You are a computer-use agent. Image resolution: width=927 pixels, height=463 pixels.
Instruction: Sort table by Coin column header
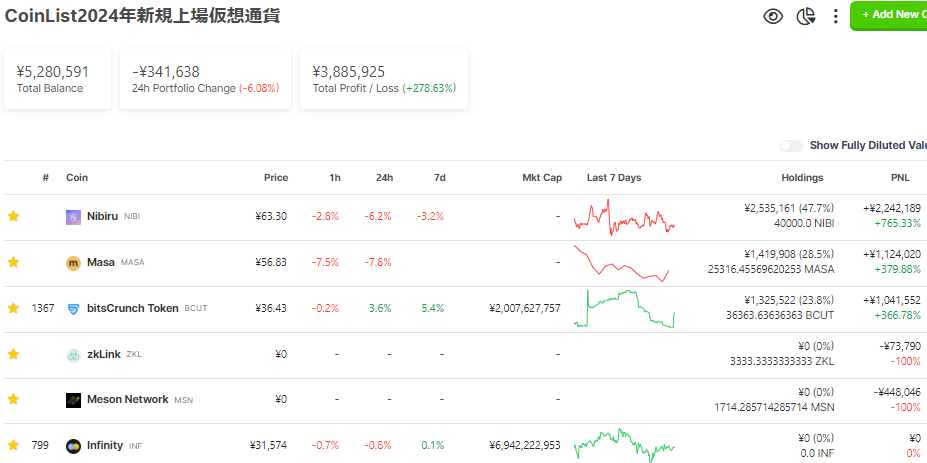77,177
